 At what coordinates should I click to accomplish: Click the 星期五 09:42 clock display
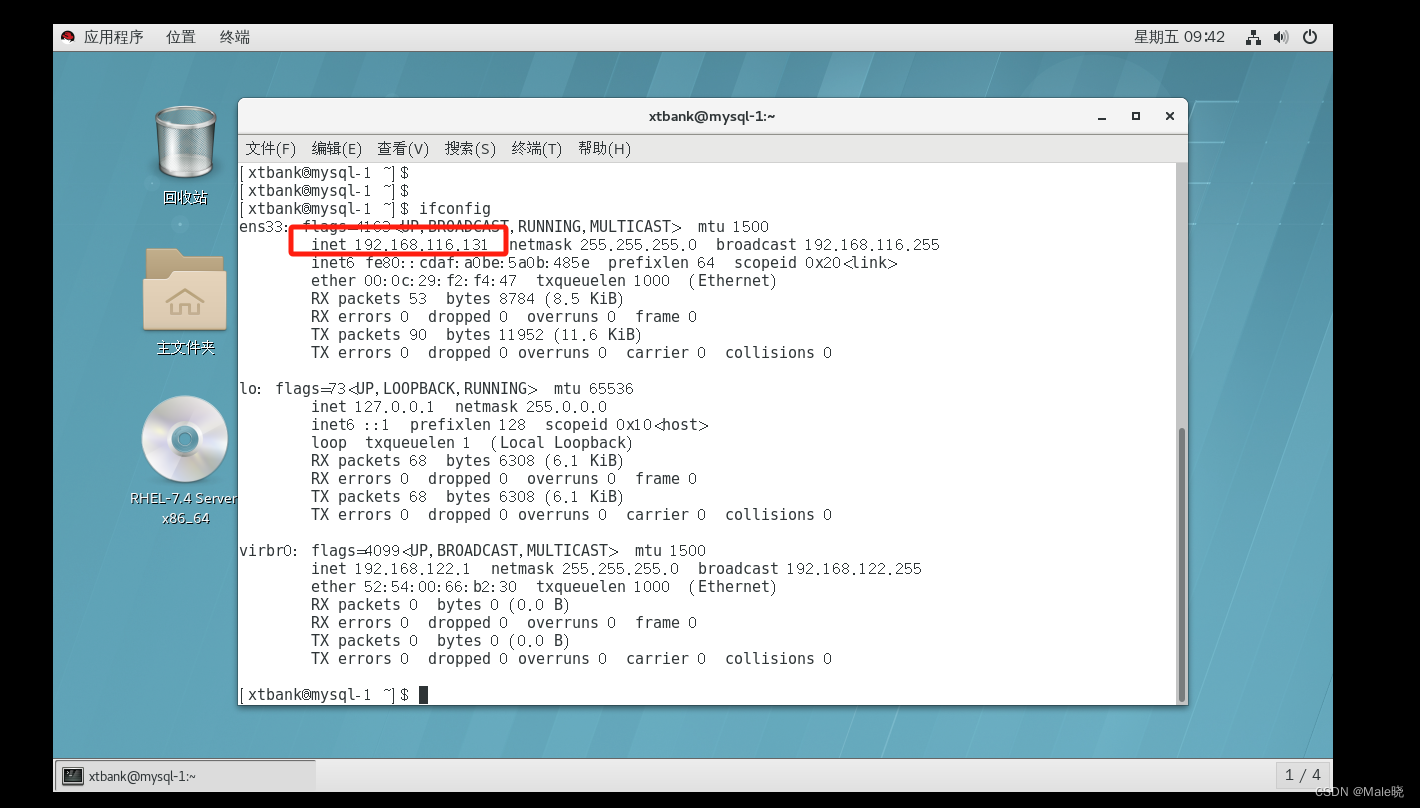tap(1180, 36)
